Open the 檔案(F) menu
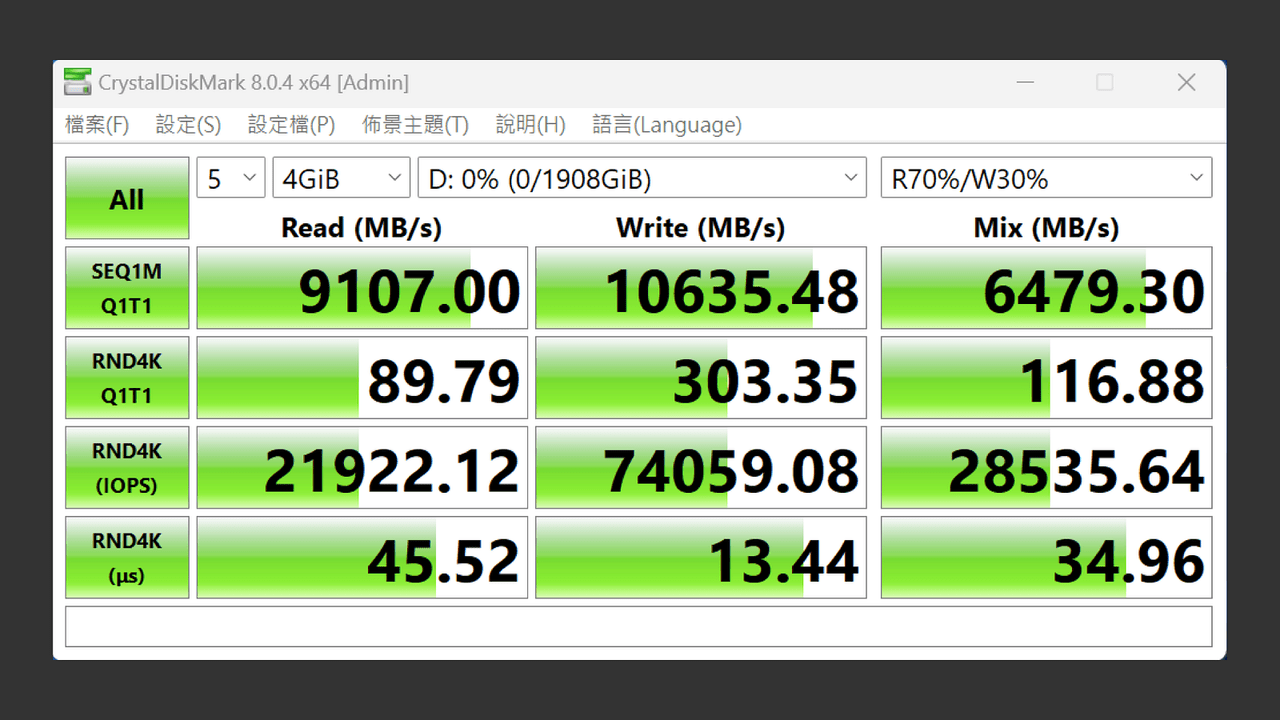Viewport: 1280px width, 720px height. 97,125
